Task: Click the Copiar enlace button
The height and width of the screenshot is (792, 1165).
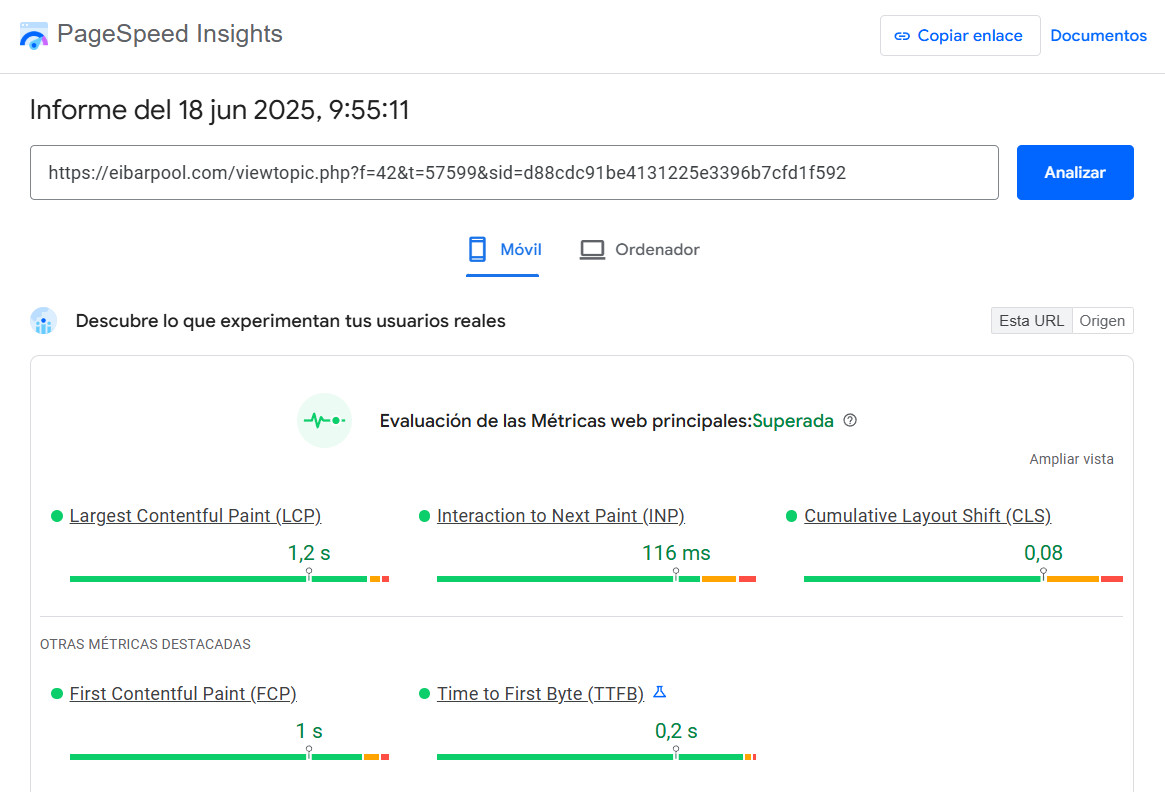Action: click(960, 36)
